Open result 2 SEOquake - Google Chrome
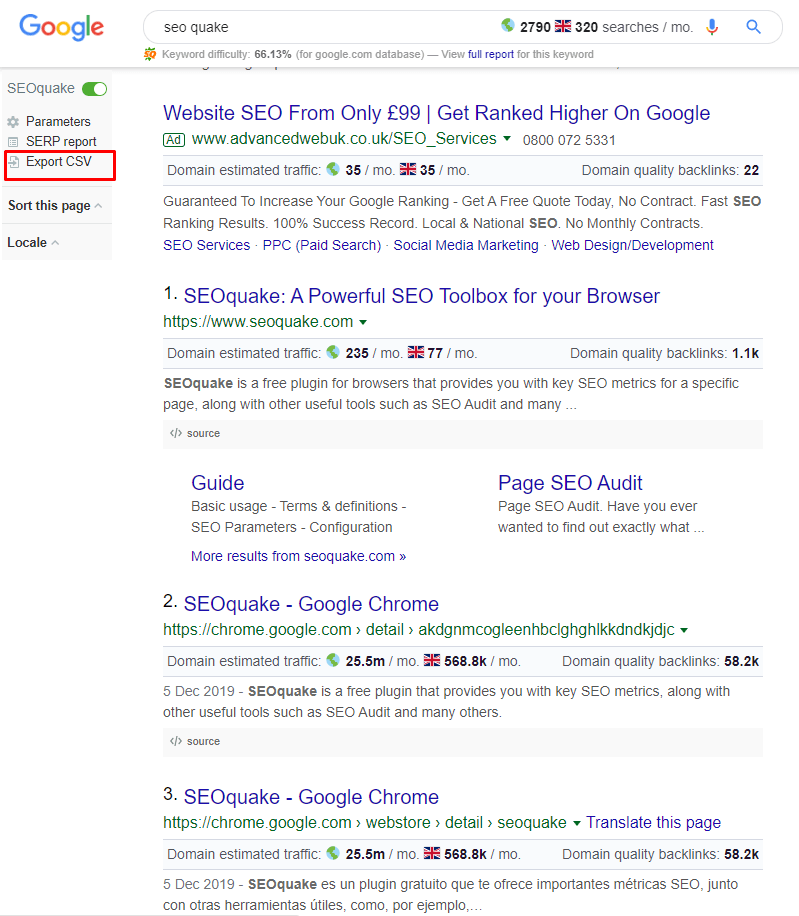 311,604
